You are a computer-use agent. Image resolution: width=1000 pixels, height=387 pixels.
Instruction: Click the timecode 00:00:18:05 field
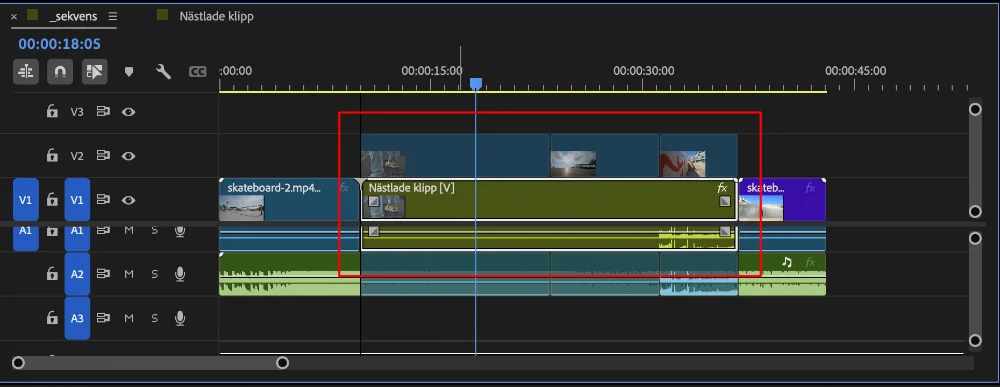click(59, 44)
